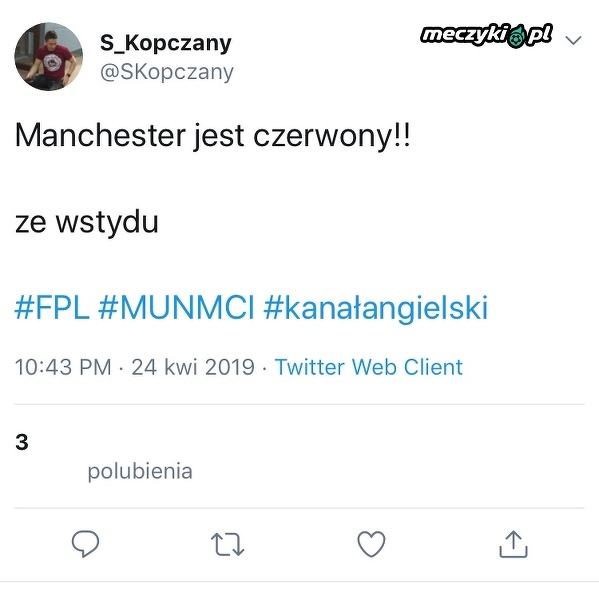Open the S_Kopczany display name

click(165, 43)
